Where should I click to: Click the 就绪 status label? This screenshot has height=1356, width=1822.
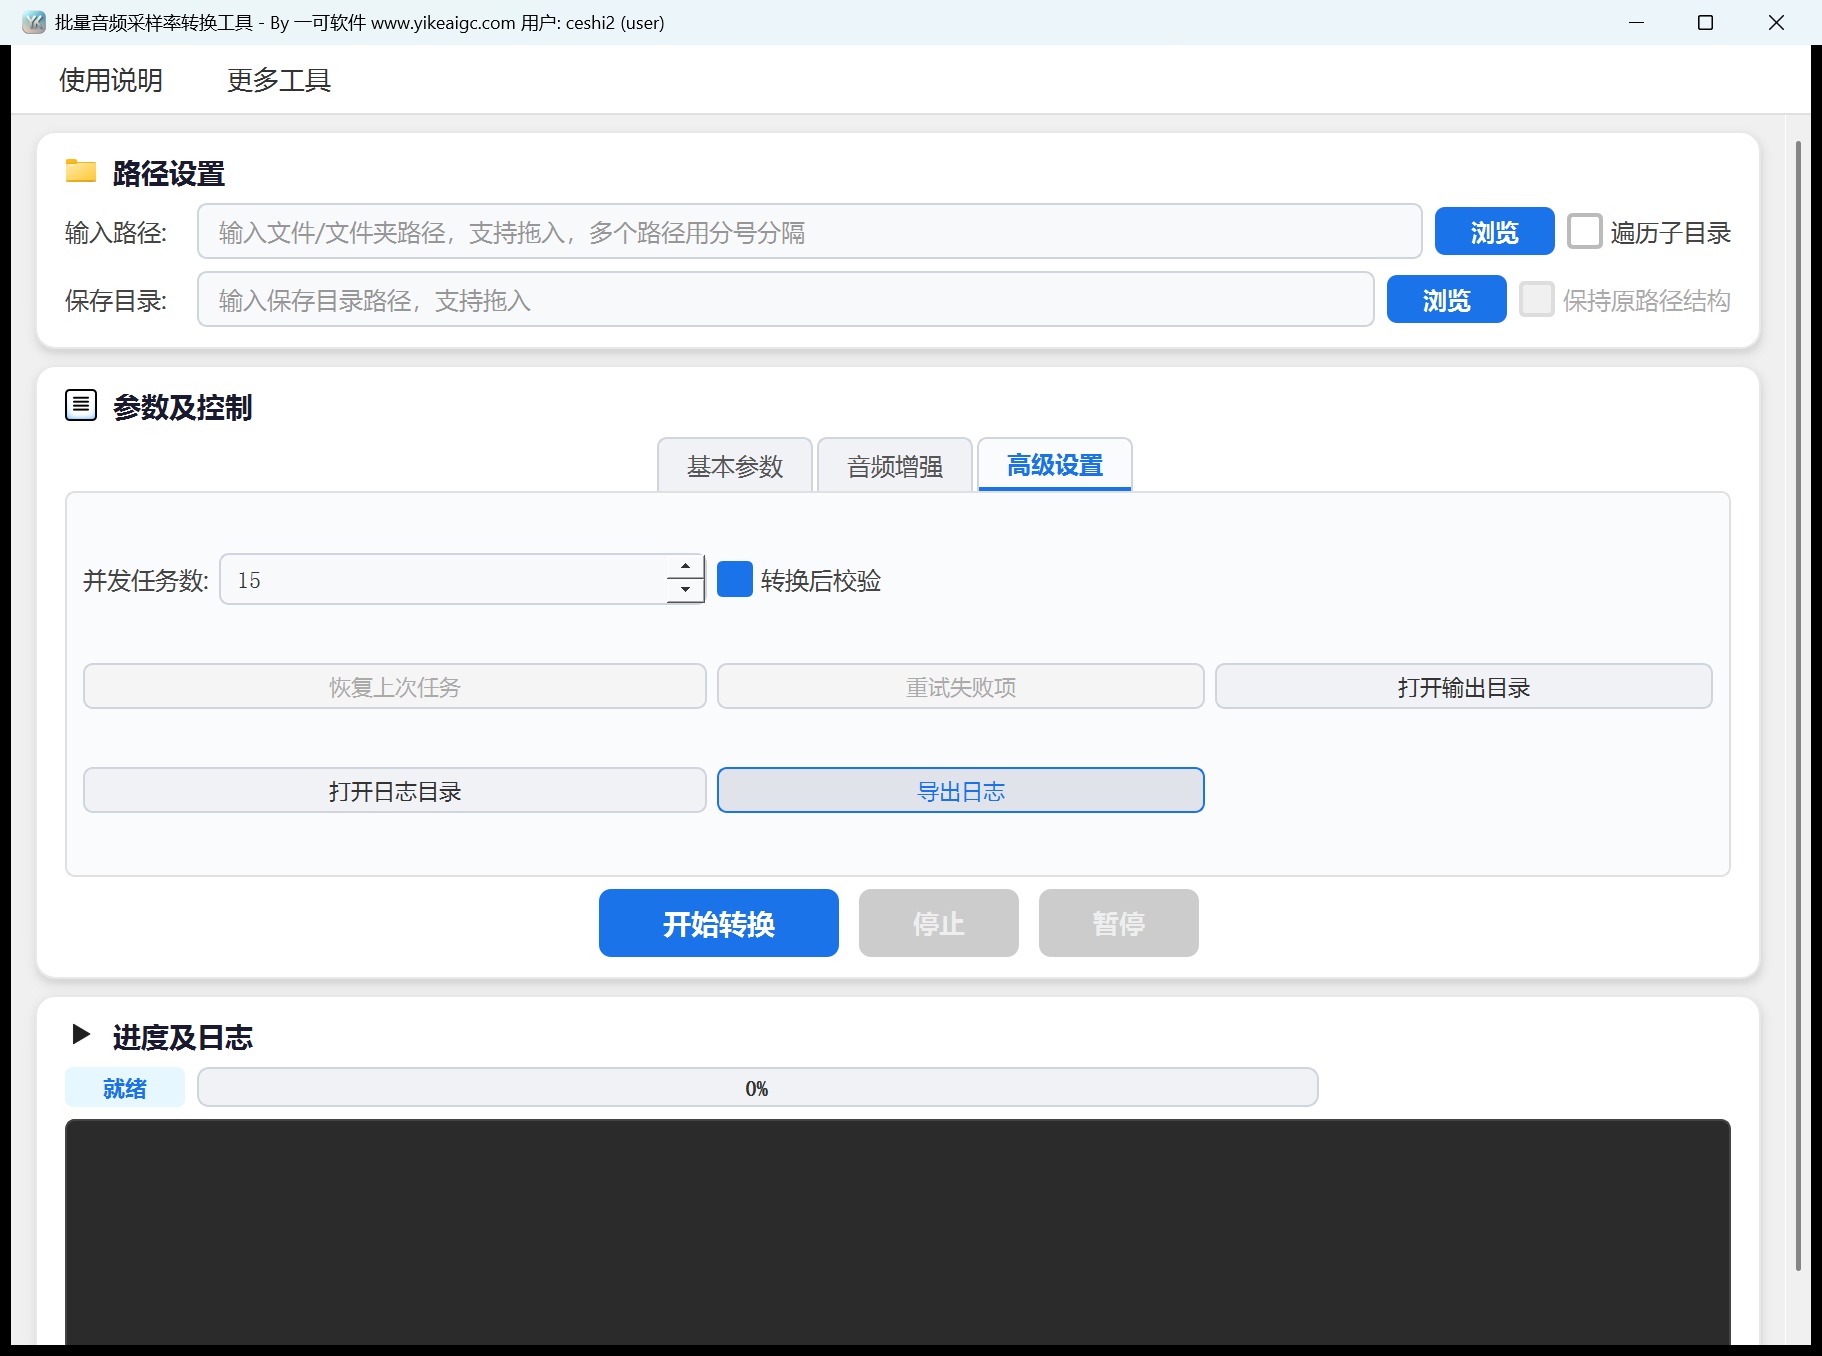tap(125, 1087)
